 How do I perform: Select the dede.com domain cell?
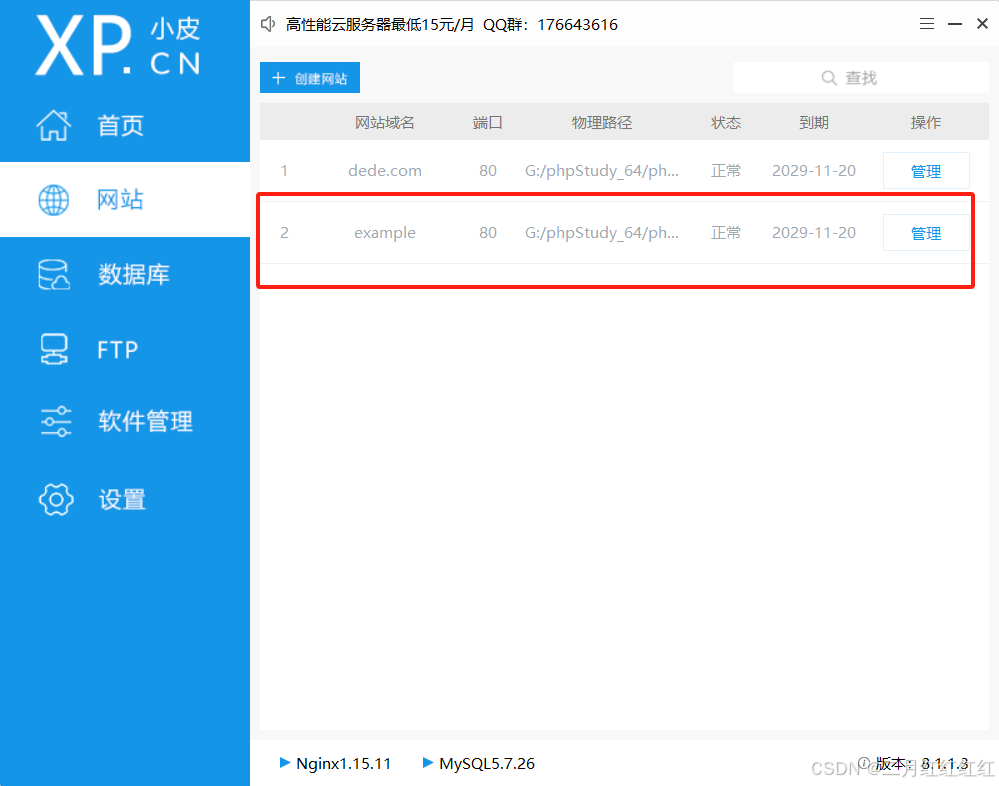(x=385, y=171)
